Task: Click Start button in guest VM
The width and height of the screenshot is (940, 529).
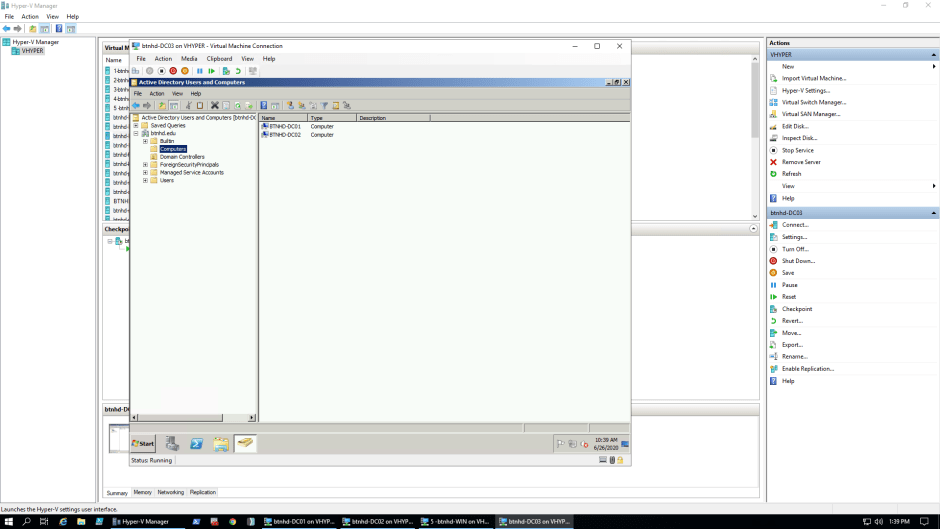Action: 143,444
